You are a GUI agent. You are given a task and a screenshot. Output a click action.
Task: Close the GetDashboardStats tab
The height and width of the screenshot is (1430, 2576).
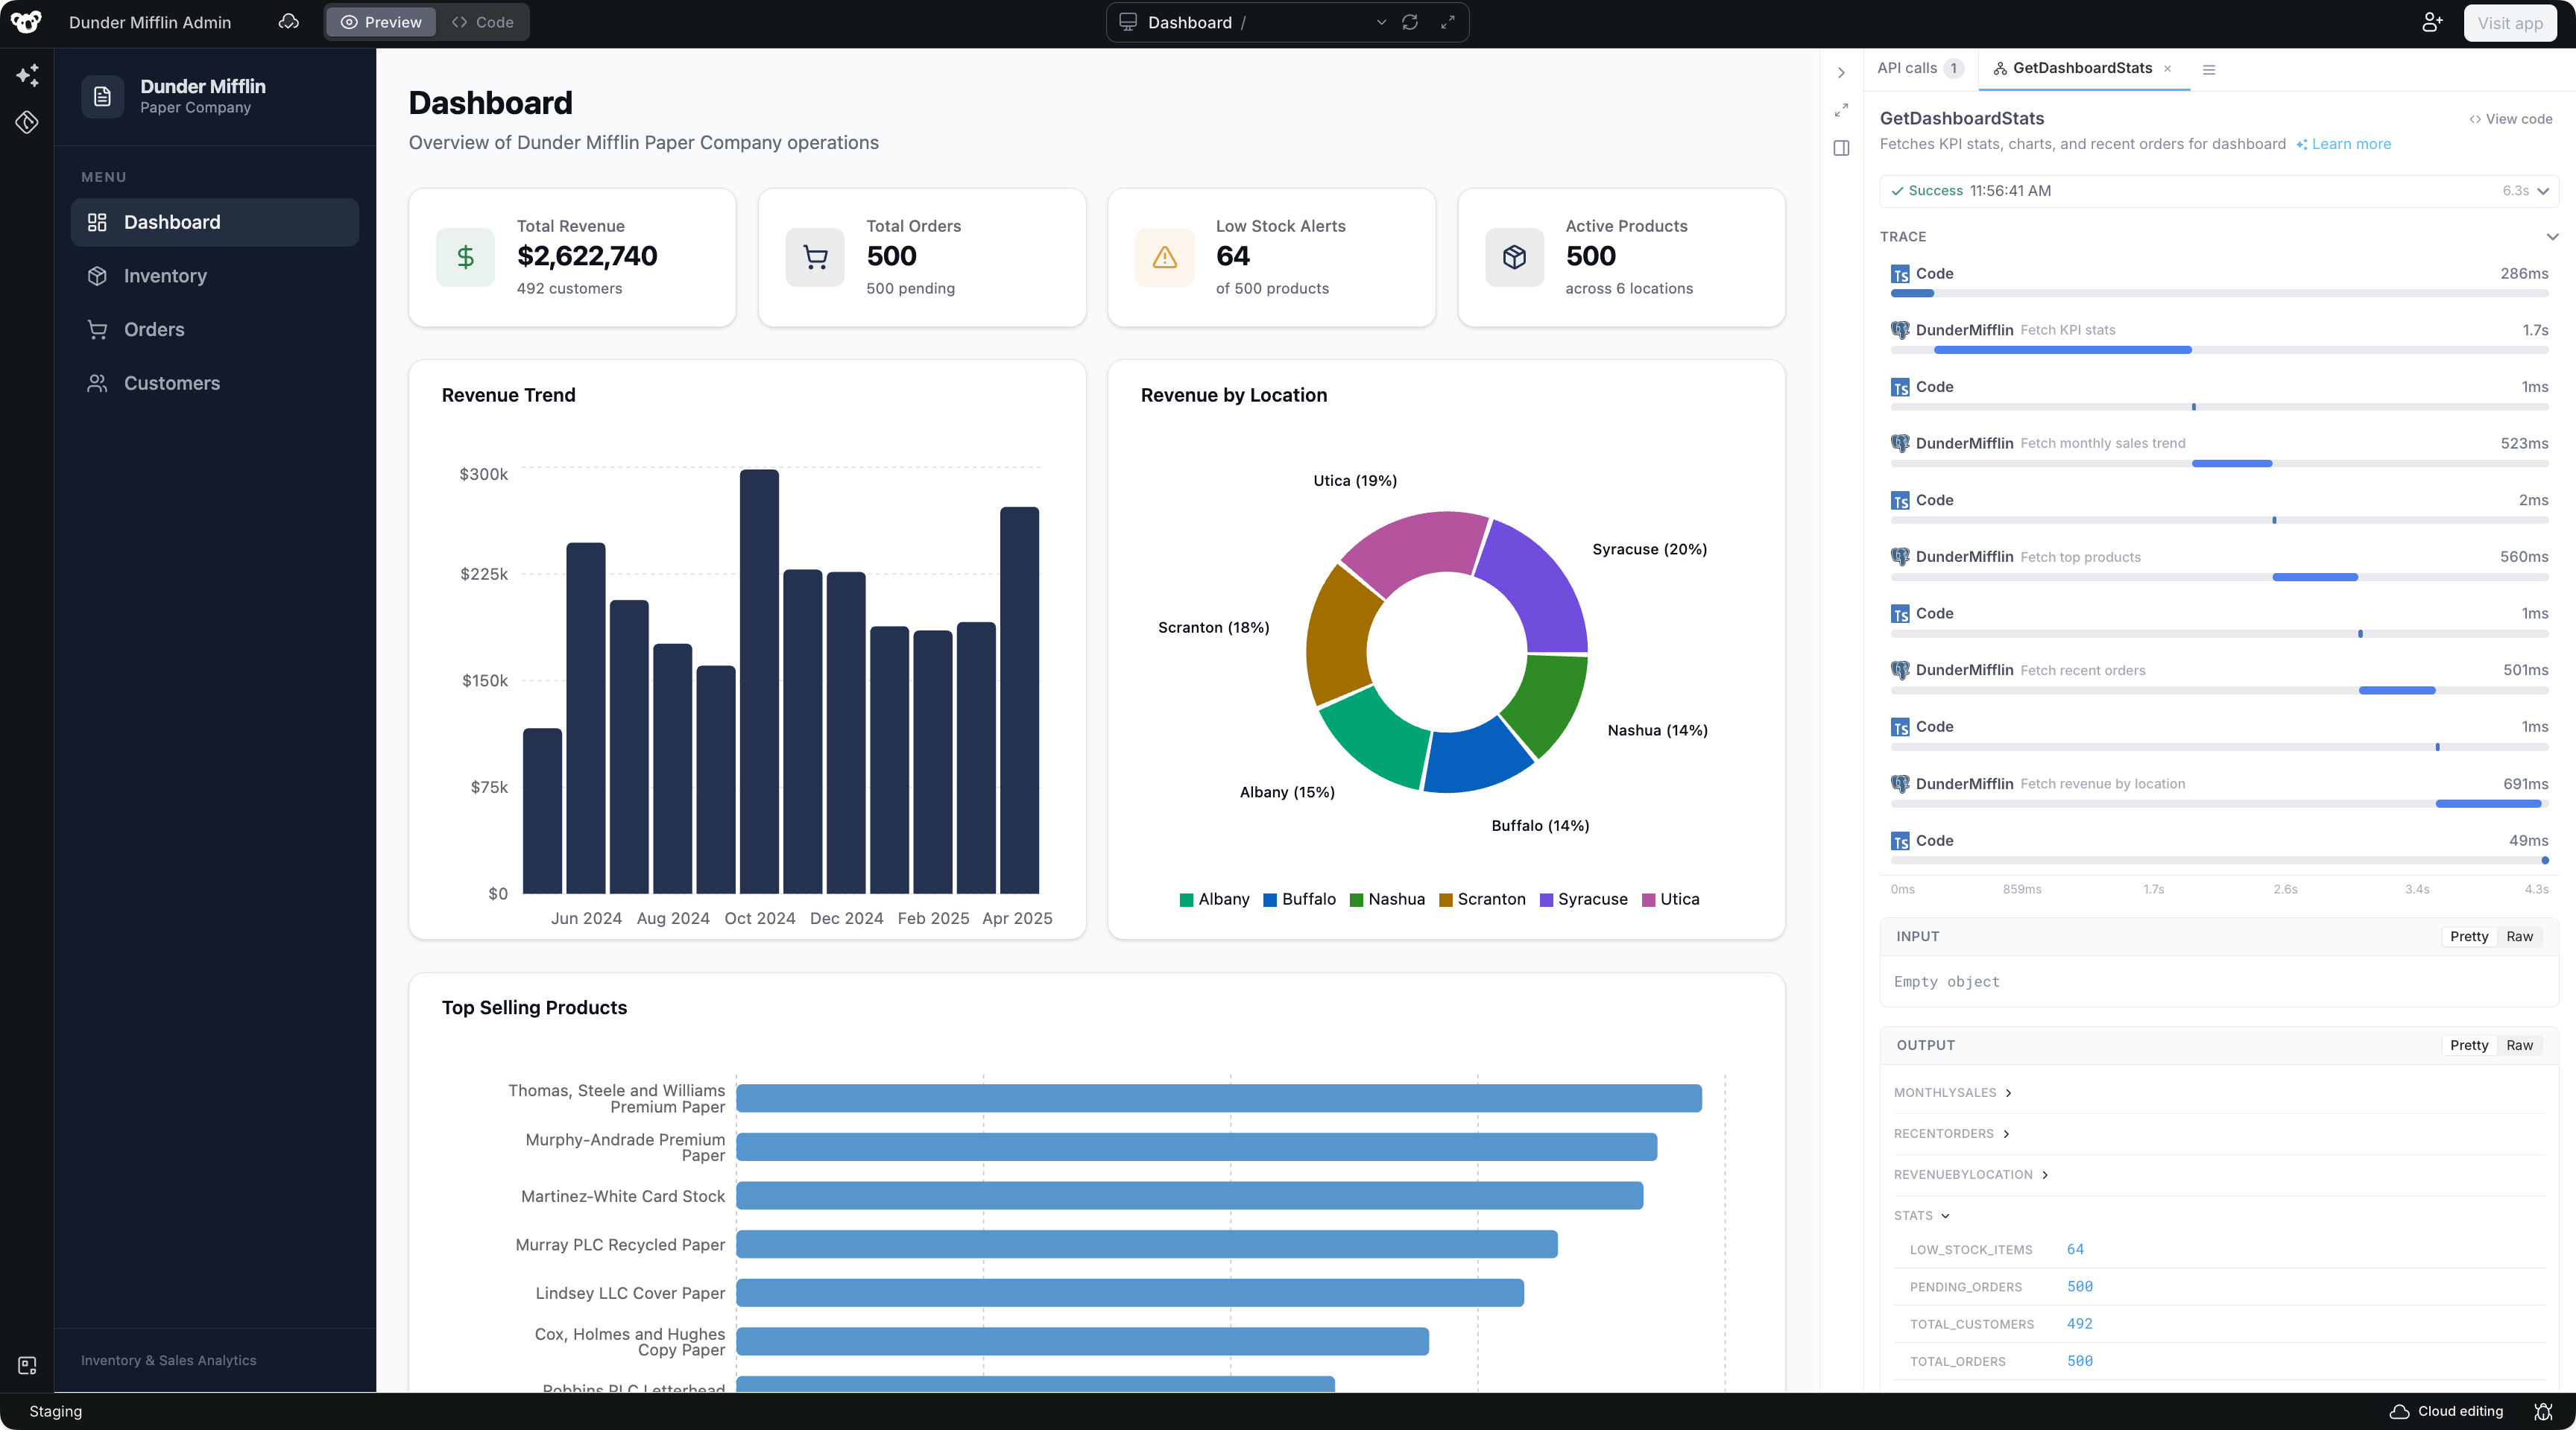(2167, 69)
